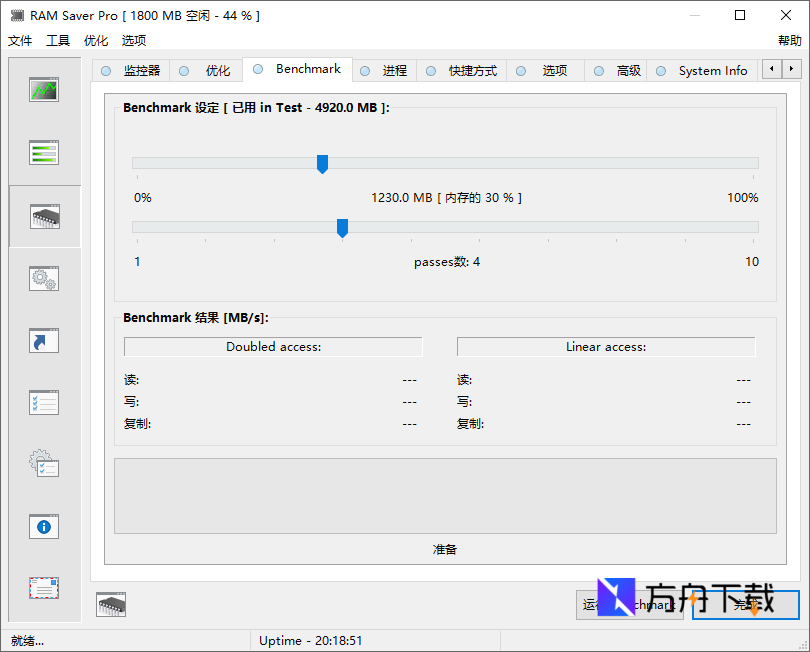Click the left arrow to scroll tabs
The height and width of the screenshot is (652, 810).
click(x=771, y=70)
